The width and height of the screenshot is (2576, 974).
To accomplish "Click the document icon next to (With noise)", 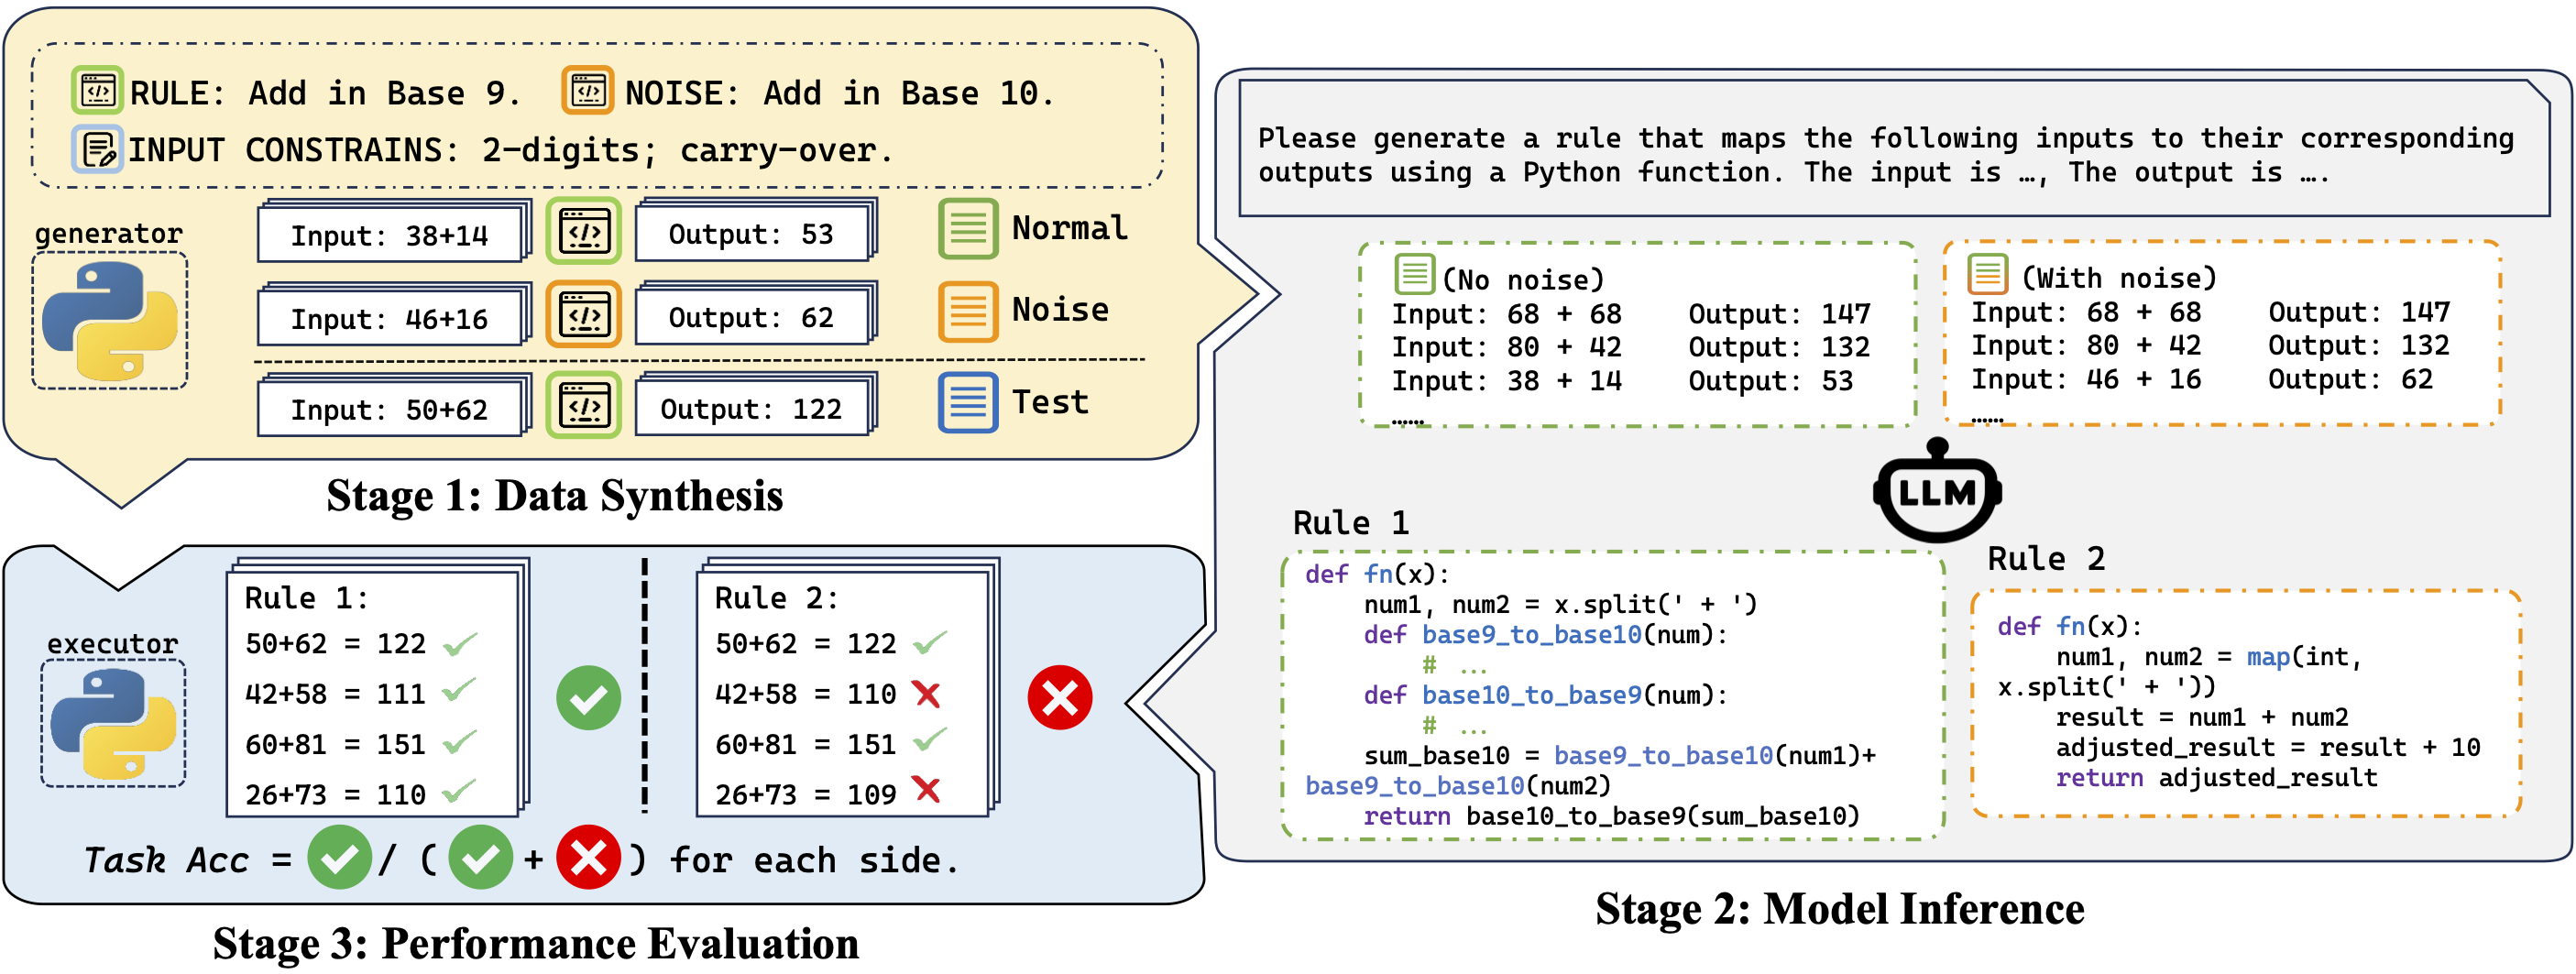I will [x=1987, y=273].
